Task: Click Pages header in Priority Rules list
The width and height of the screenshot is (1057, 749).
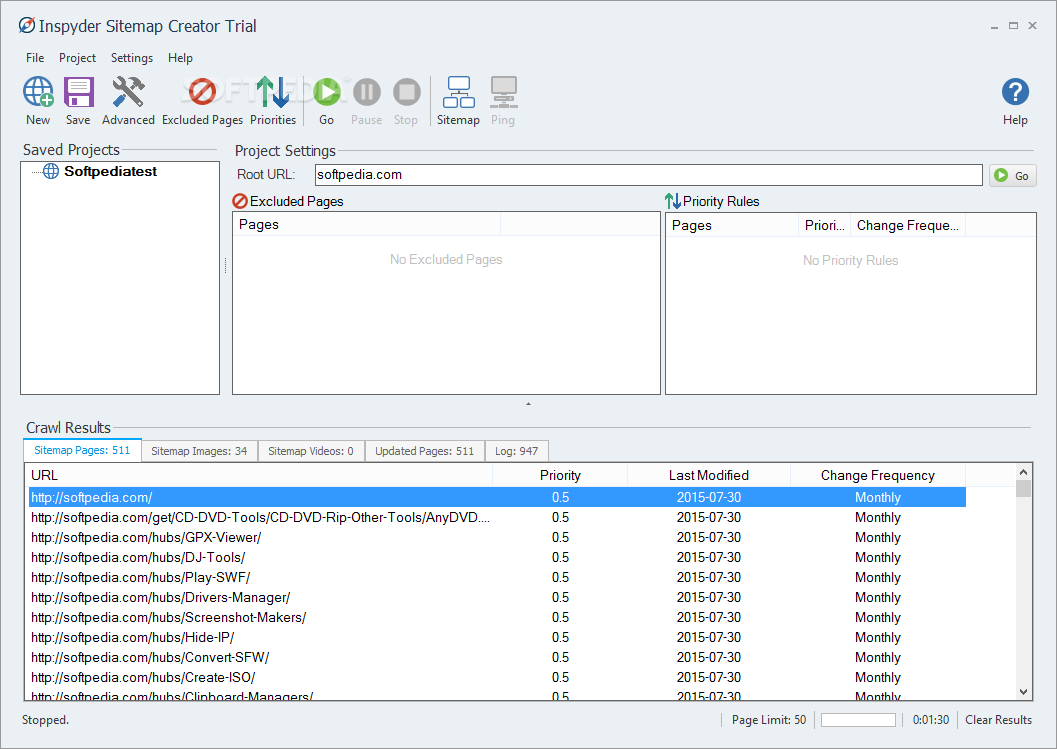Action: pos(732,225)
